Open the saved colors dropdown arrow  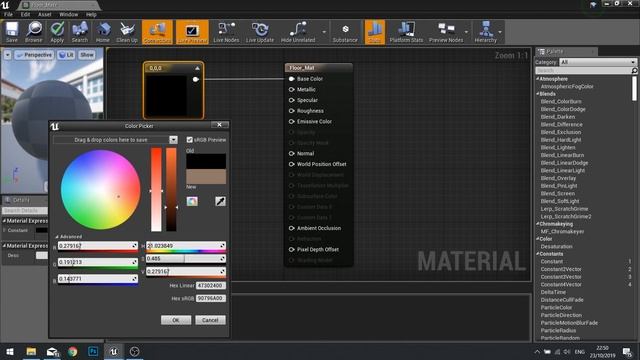173,140
